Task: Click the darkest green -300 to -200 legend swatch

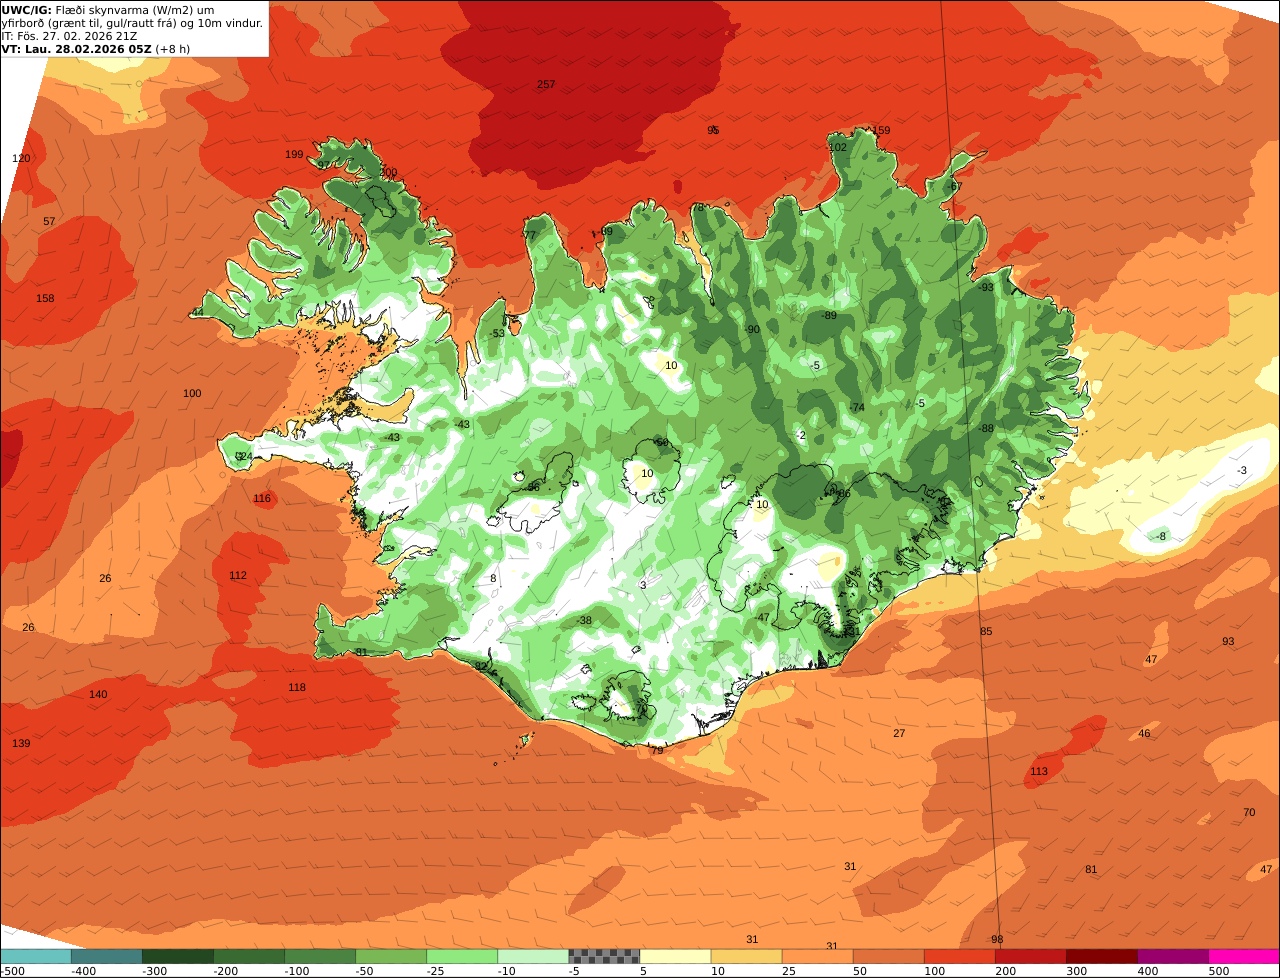Action: (178, 956)
